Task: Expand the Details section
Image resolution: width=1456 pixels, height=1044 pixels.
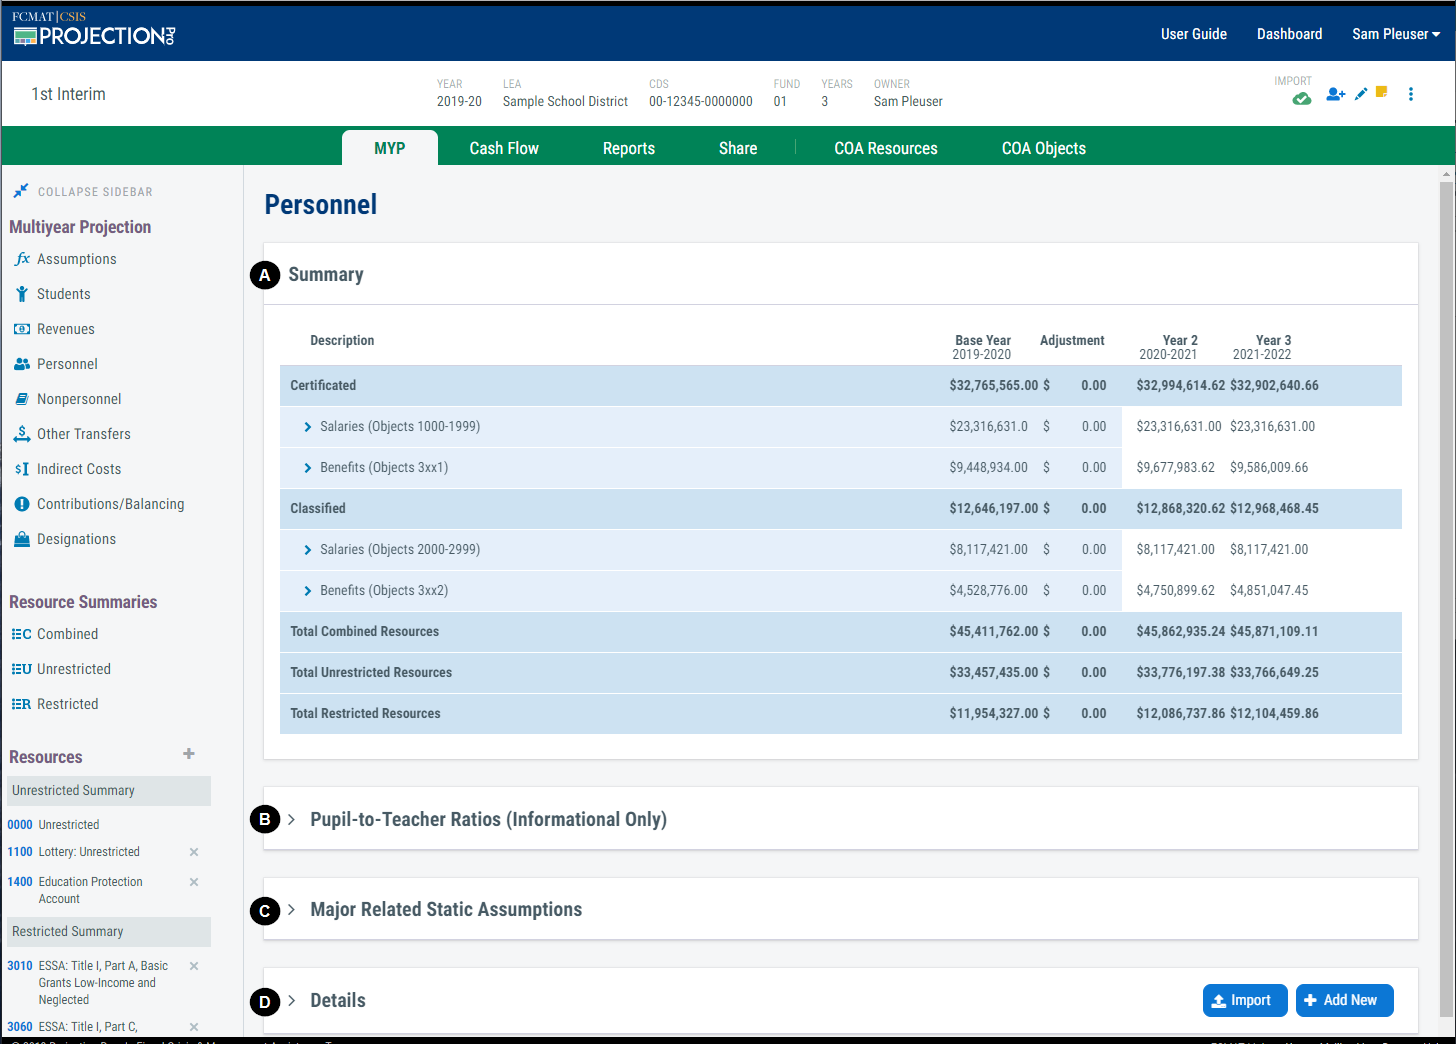Action: 291,1000
